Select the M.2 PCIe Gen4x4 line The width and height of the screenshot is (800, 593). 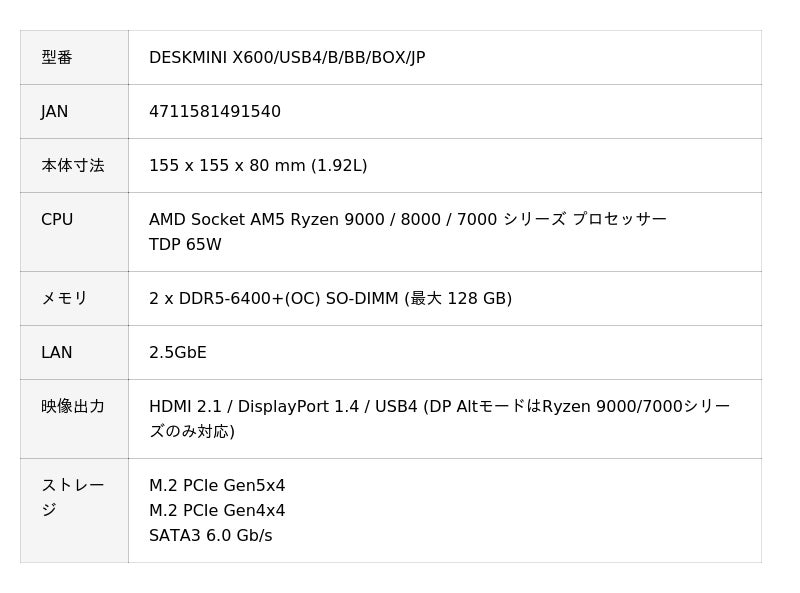(x=217, y=511)
